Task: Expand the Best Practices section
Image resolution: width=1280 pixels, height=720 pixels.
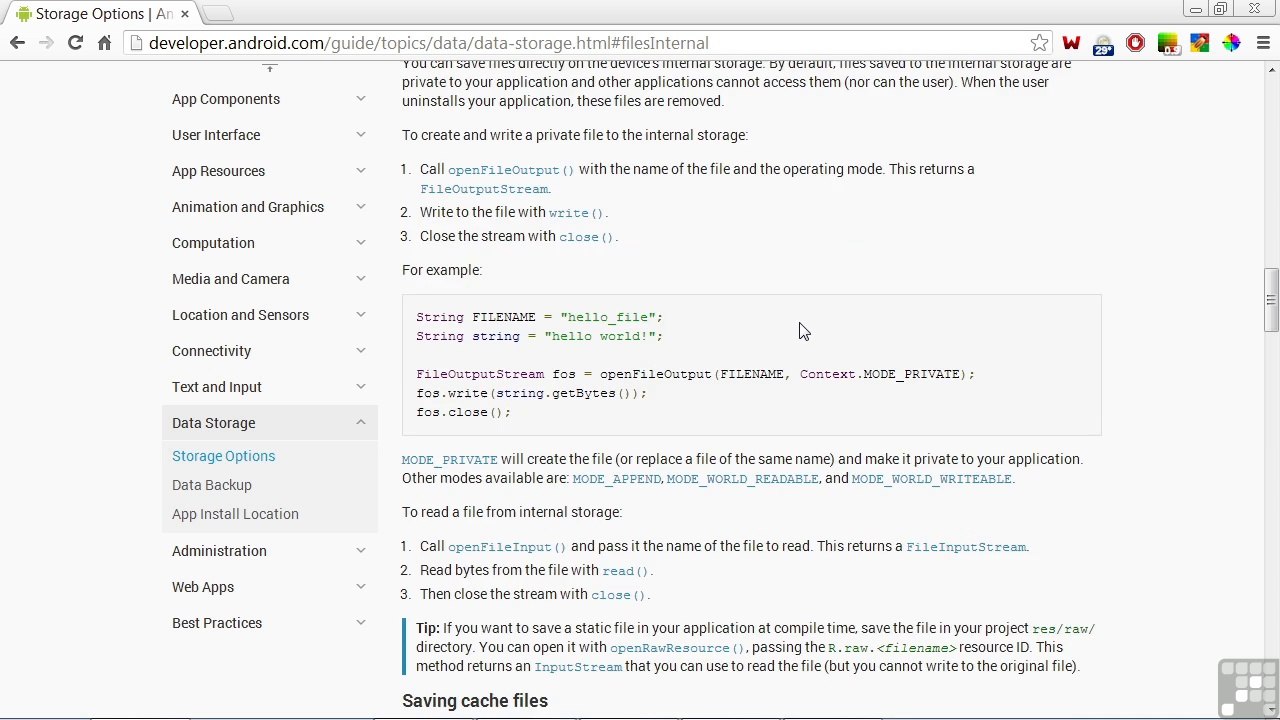Action: coord(361,623)
